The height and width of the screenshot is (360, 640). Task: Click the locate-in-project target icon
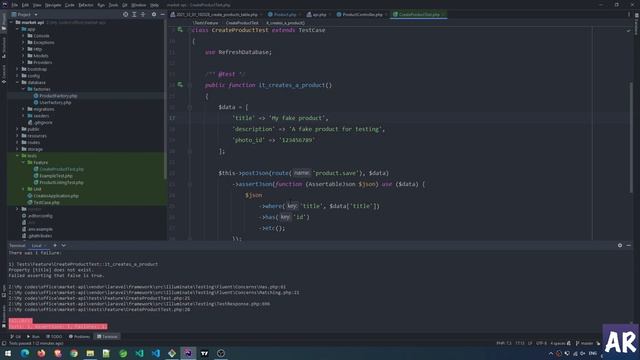coord(125,14)
